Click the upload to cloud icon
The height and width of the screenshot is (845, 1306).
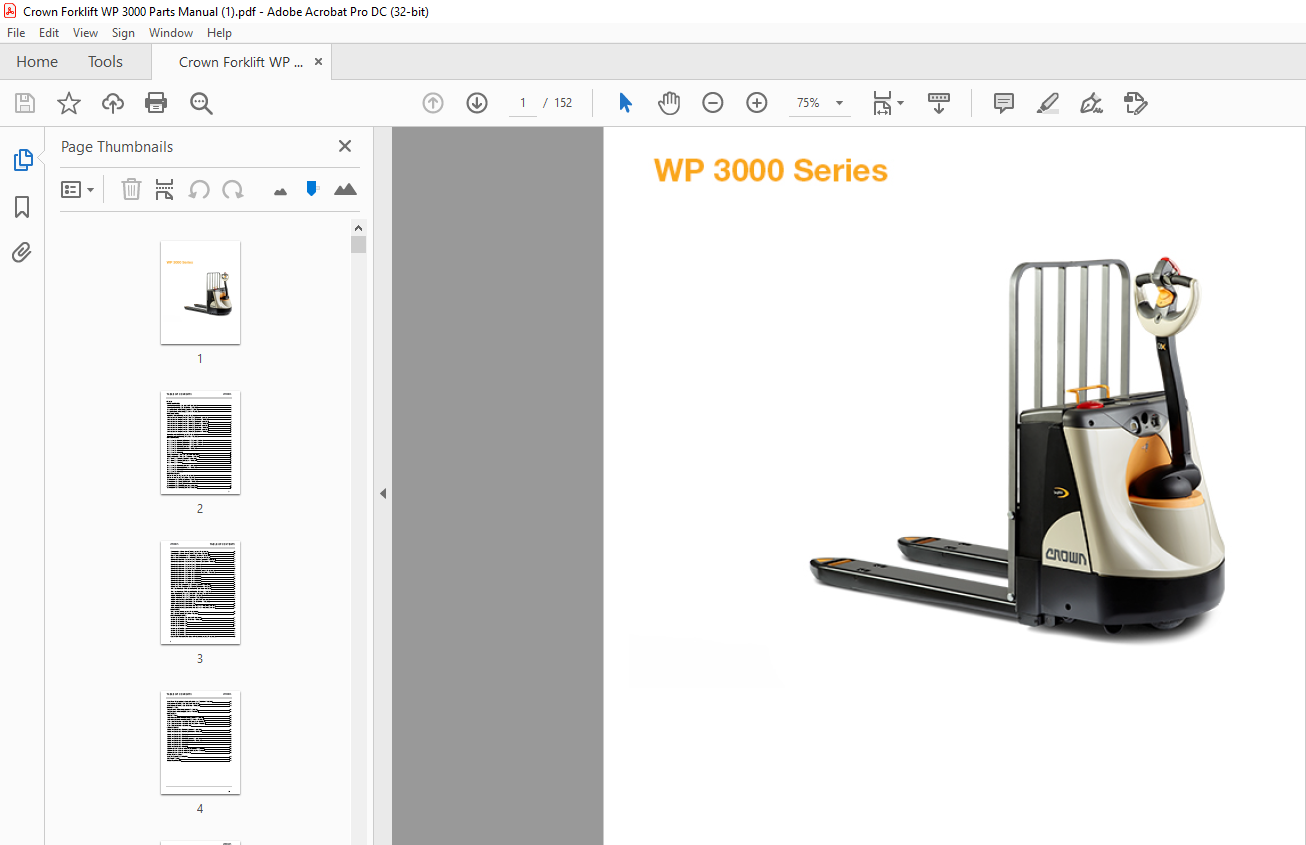pos(113,103)
